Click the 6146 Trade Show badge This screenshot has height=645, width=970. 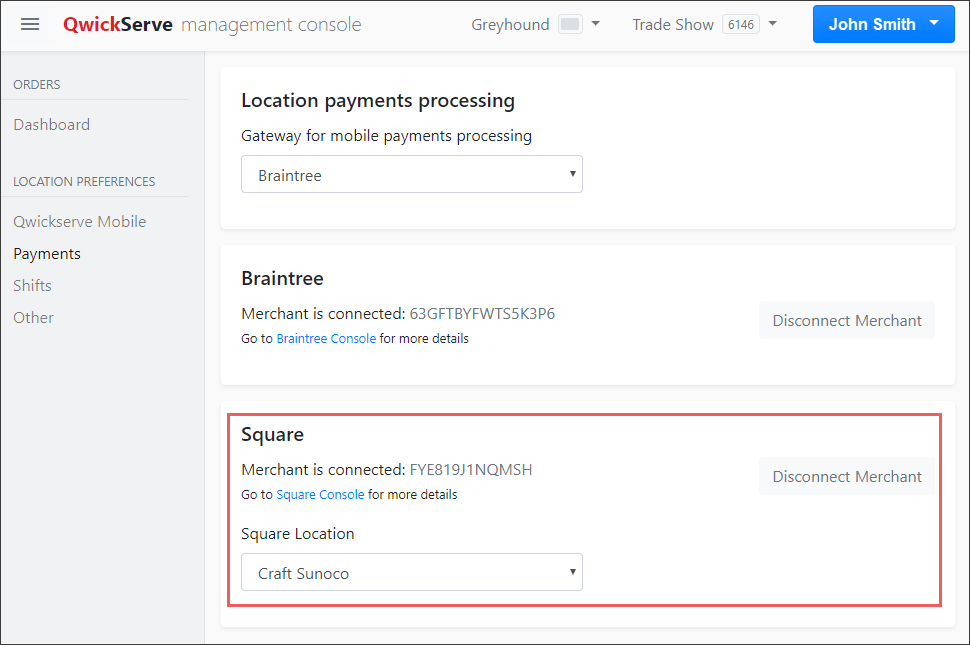[740, 23]
